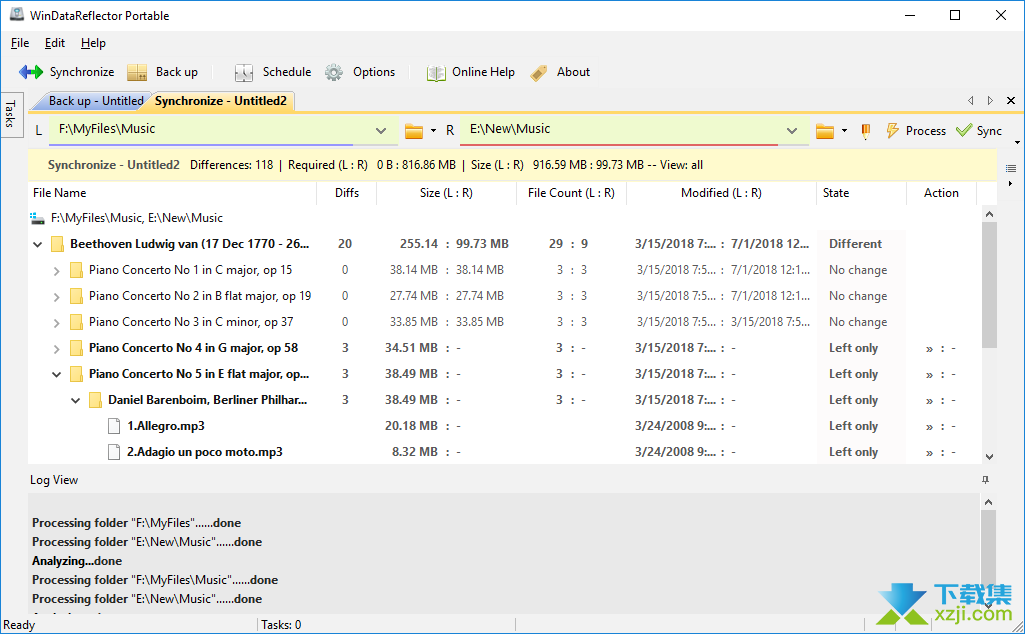This screenshot has width=1025, height=634.
Task: Click the orange marker icon beside Process
Action: click(x=865, y=131)
